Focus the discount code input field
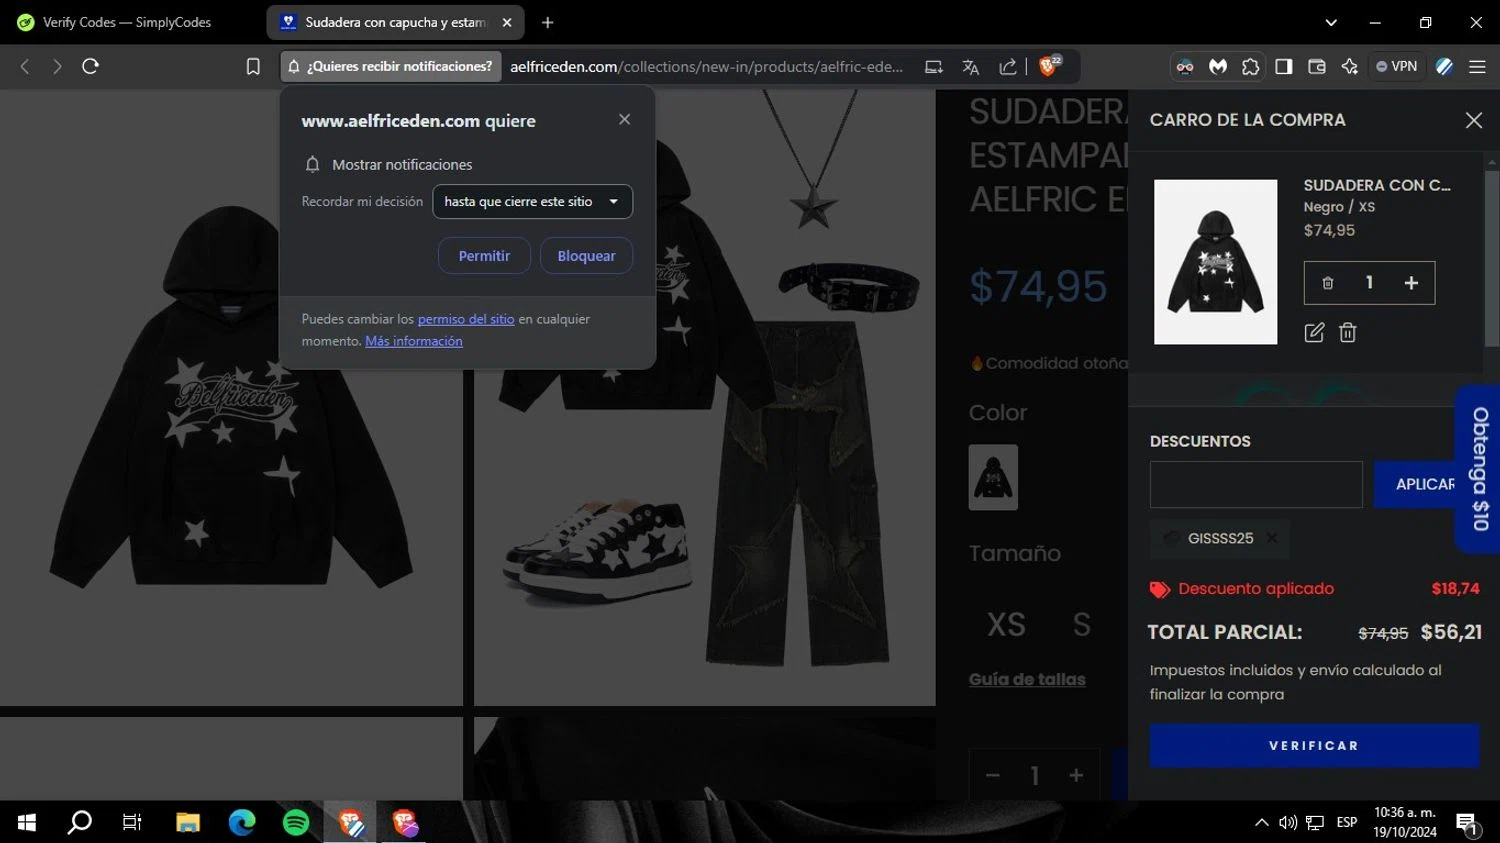Viewport: 1500px width, 843px height. [x=1256, y=484]
